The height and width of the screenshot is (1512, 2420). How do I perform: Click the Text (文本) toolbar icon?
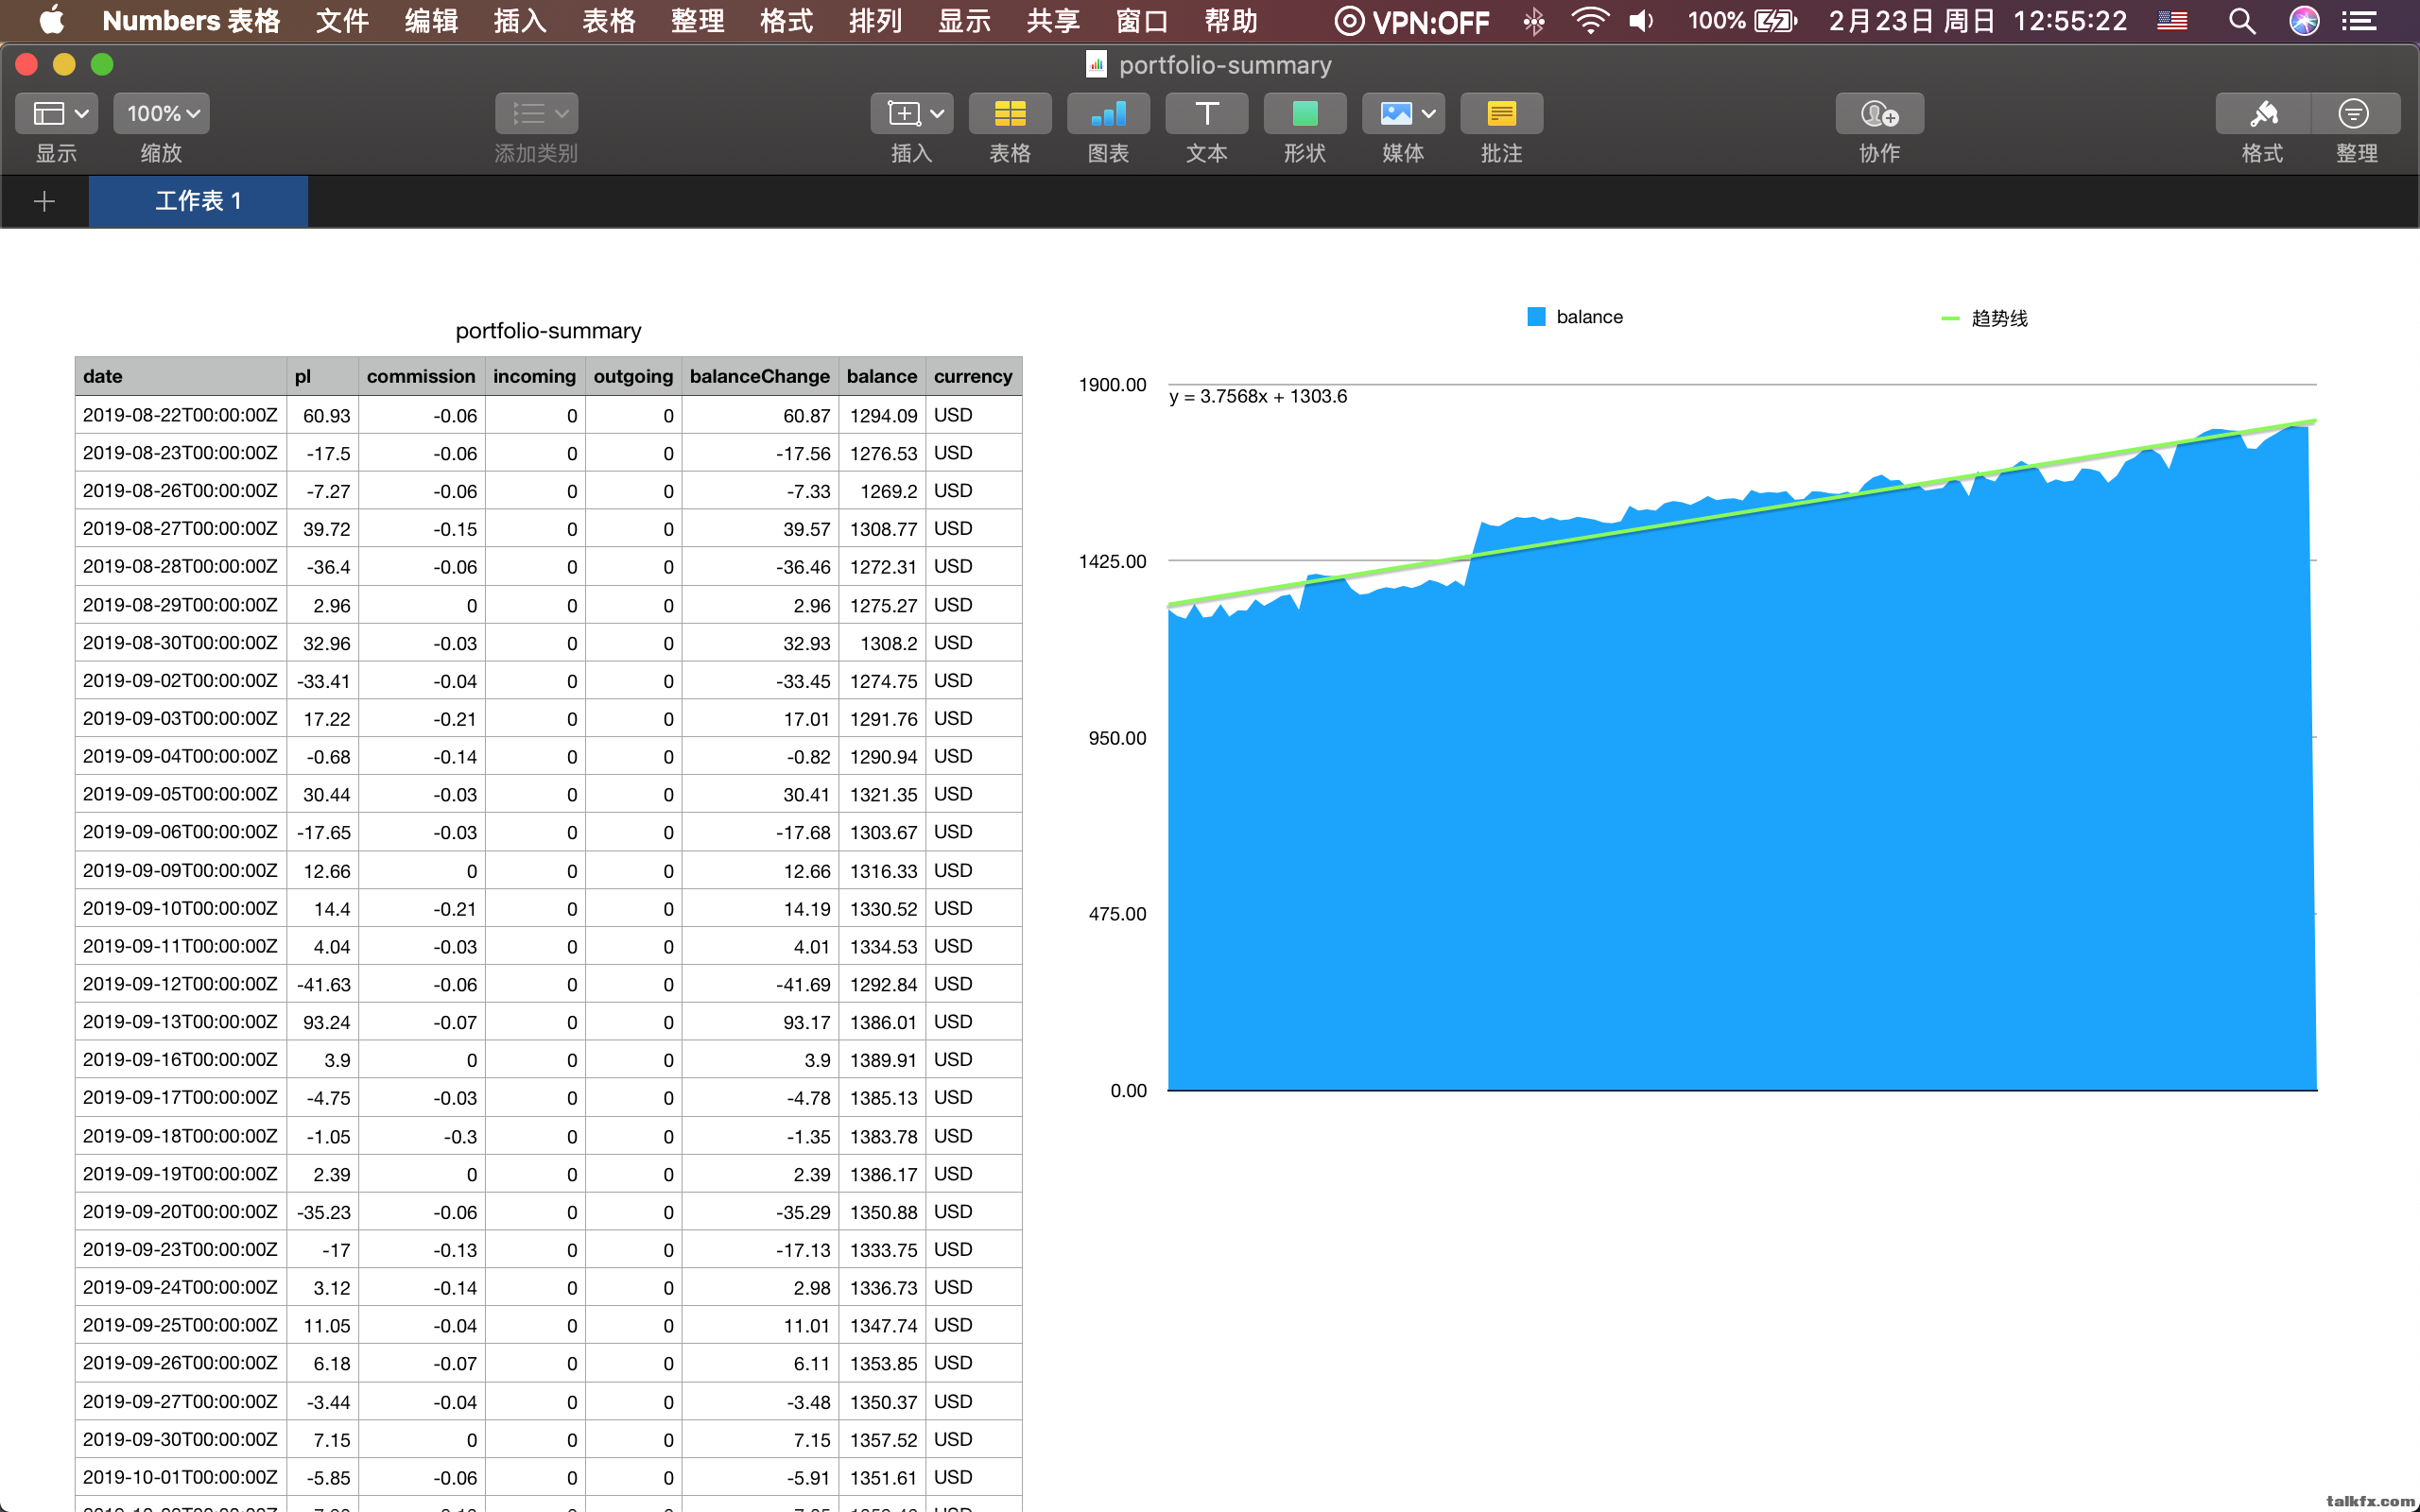tap(1207, 114)
